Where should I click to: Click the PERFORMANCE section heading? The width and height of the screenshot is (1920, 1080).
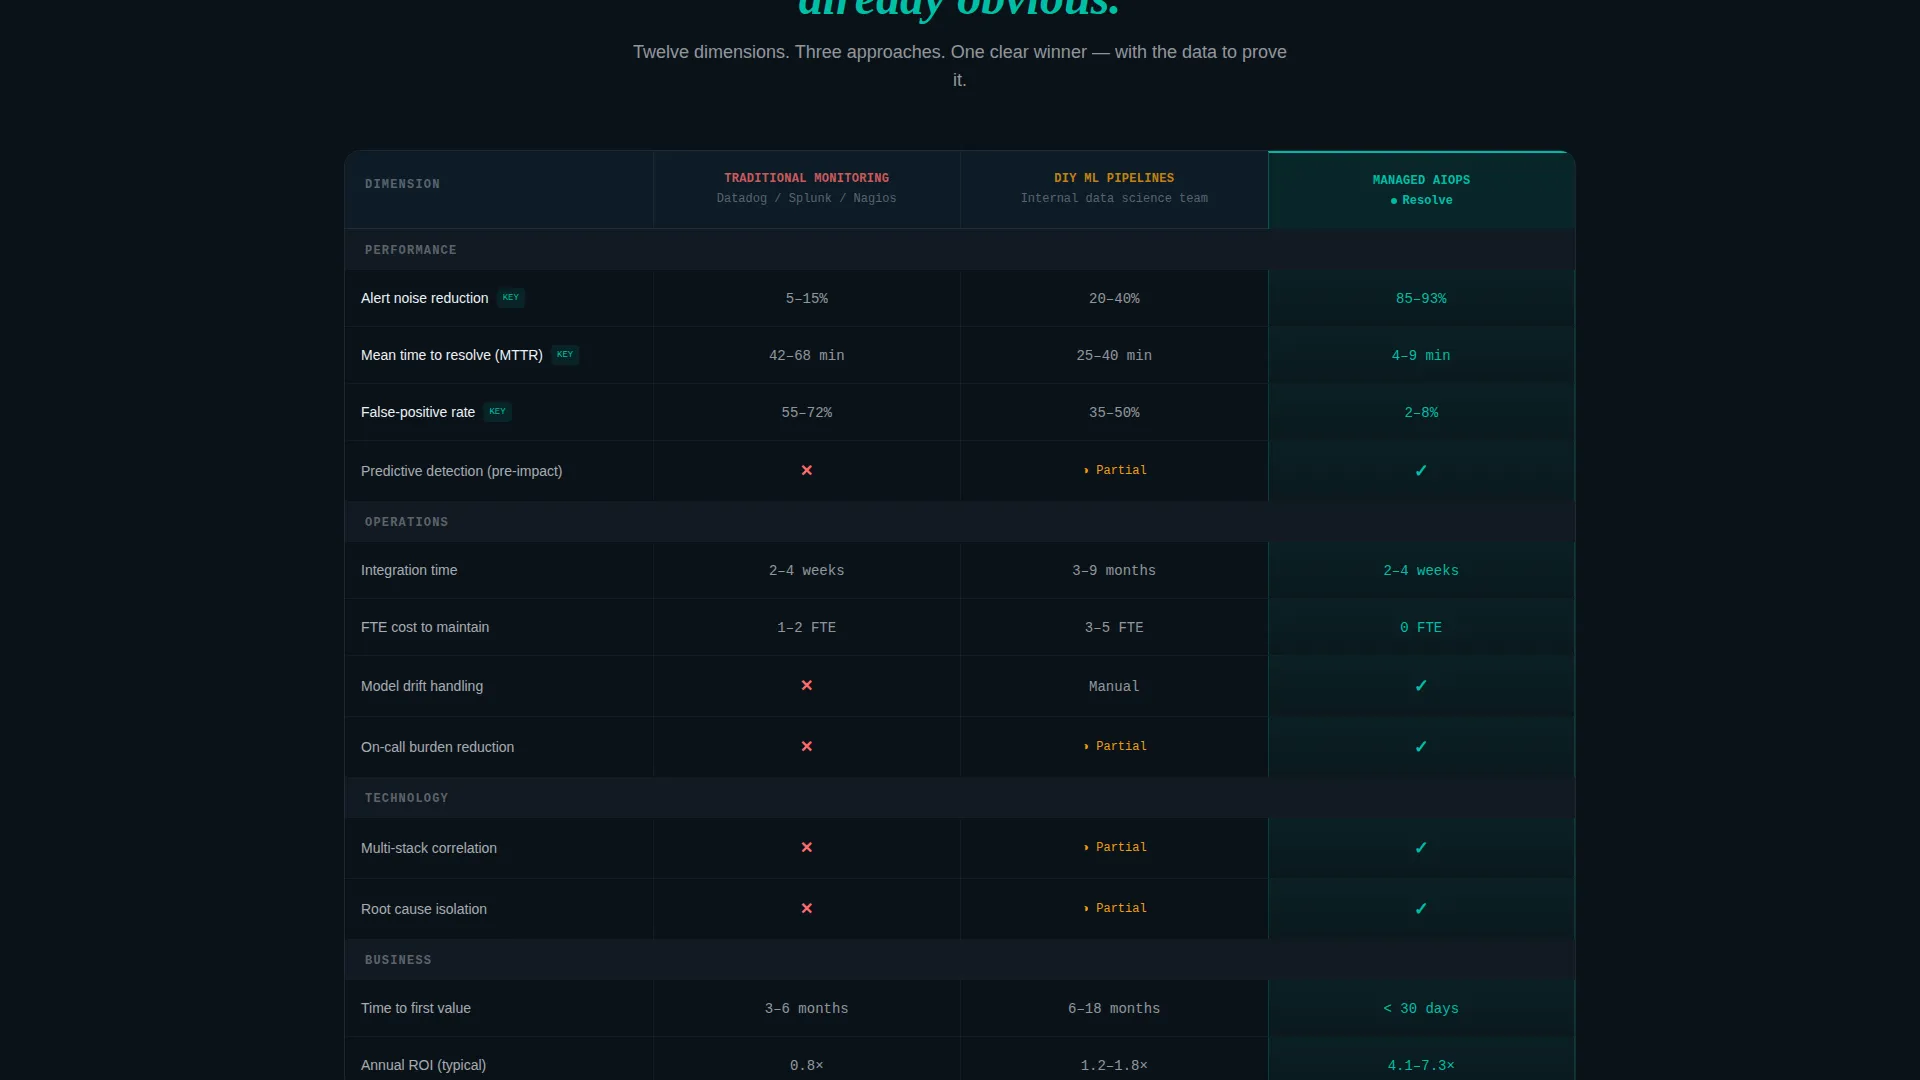pos(410,250)
